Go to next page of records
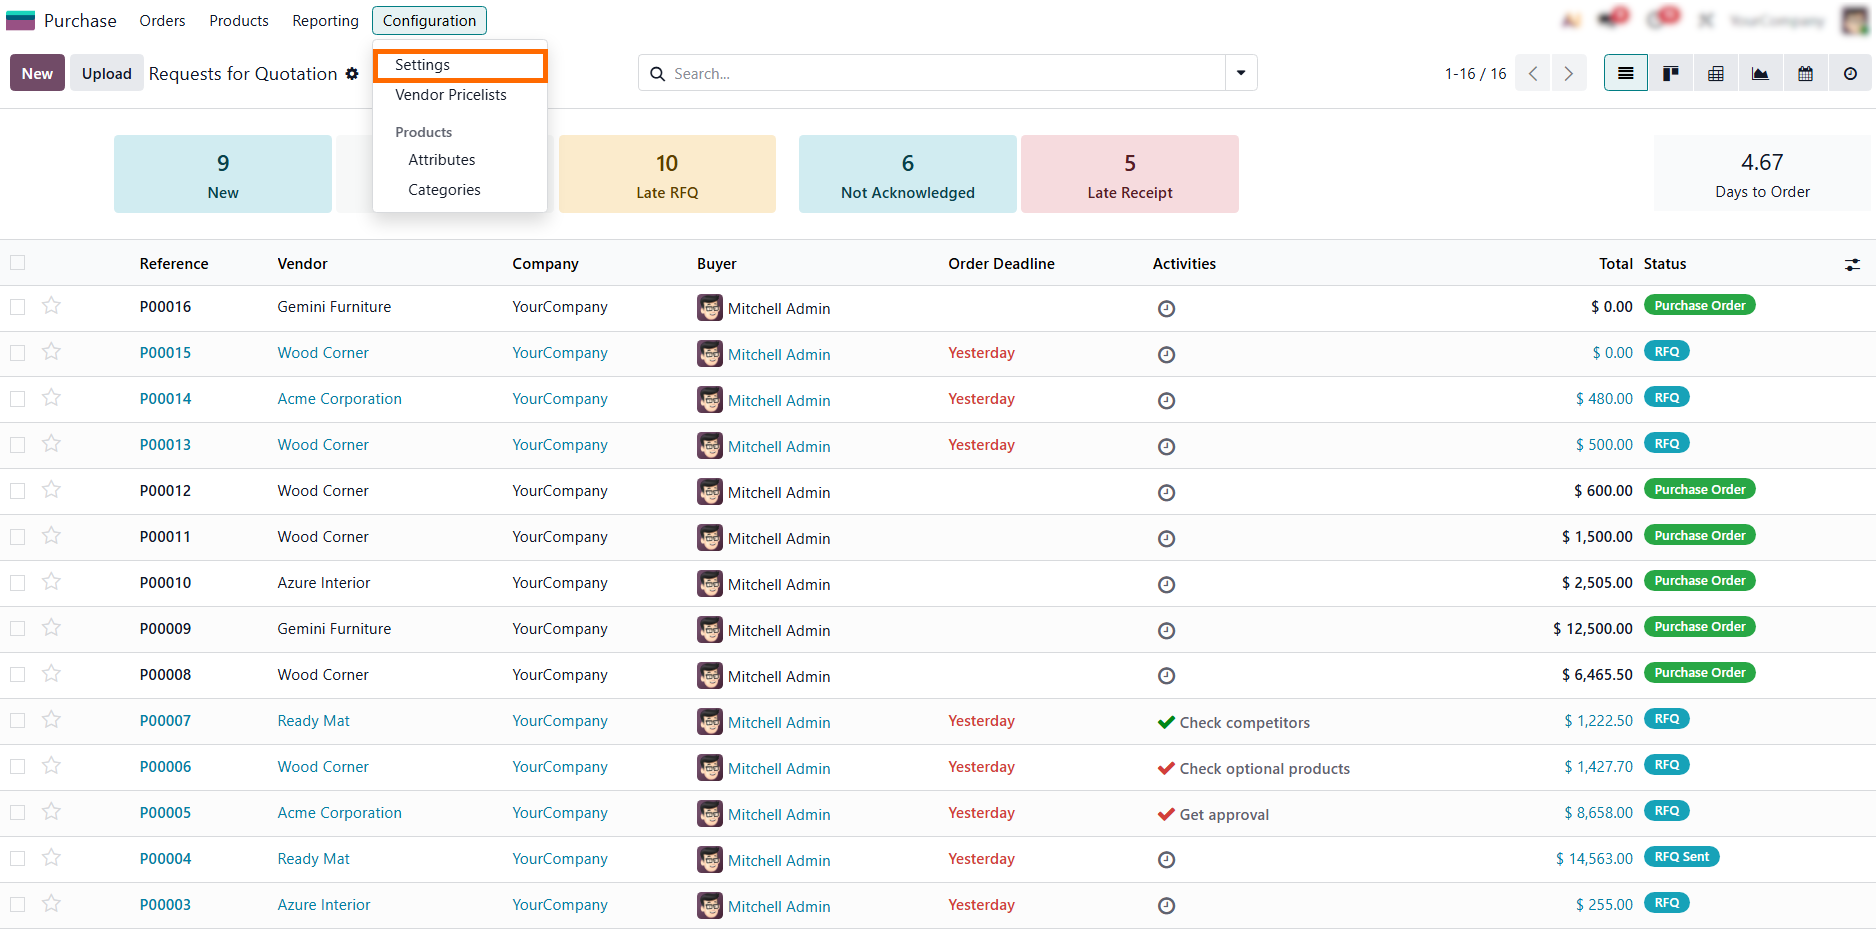The width and height of the screenshot is (1876, 929). (1568, 73)
